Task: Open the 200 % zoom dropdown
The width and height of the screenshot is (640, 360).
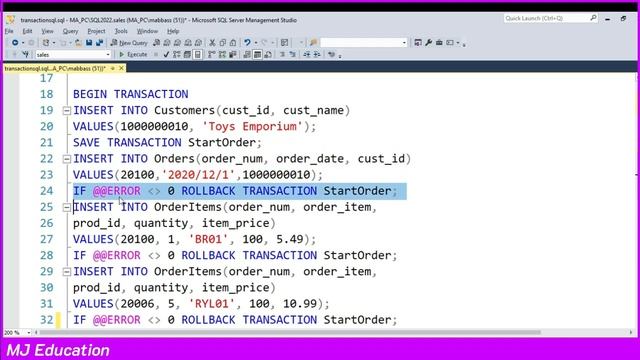Action: pos(28,333)
